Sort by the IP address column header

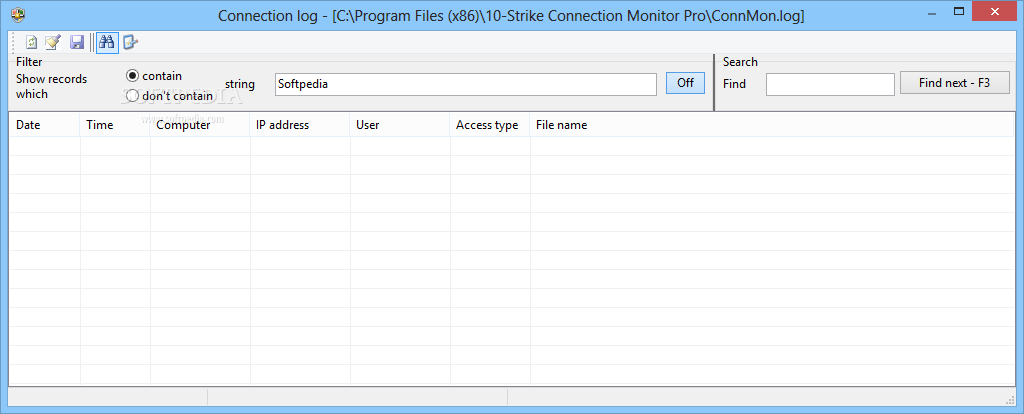(300, 125)
